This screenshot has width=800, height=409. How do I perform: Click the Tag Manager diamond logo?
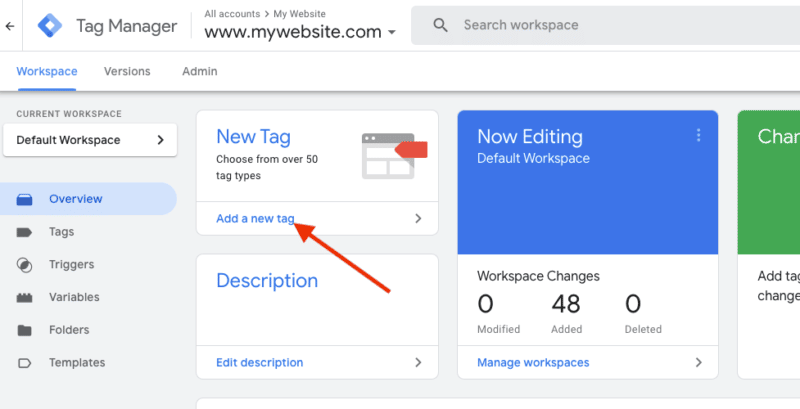click(50, 25)
